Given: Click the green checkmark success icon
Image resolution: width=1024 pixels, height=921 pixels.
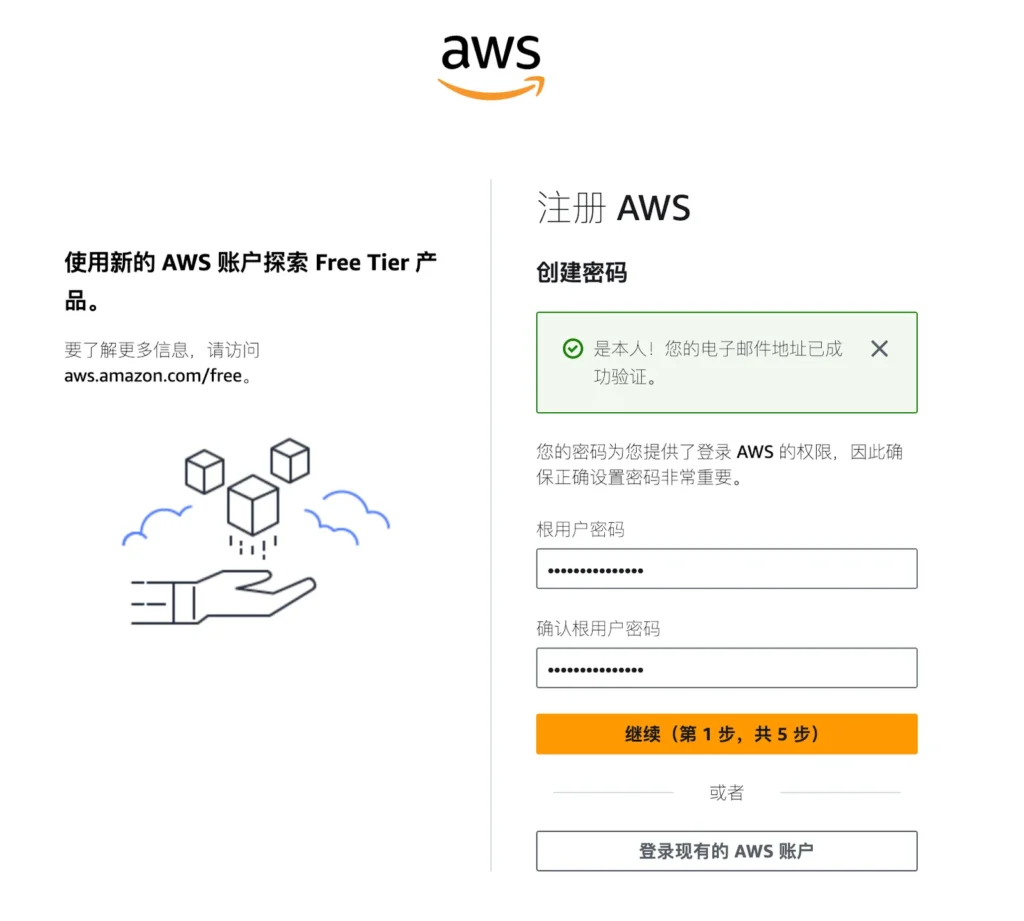Looking at the screenshot, I should pos(573,349).
